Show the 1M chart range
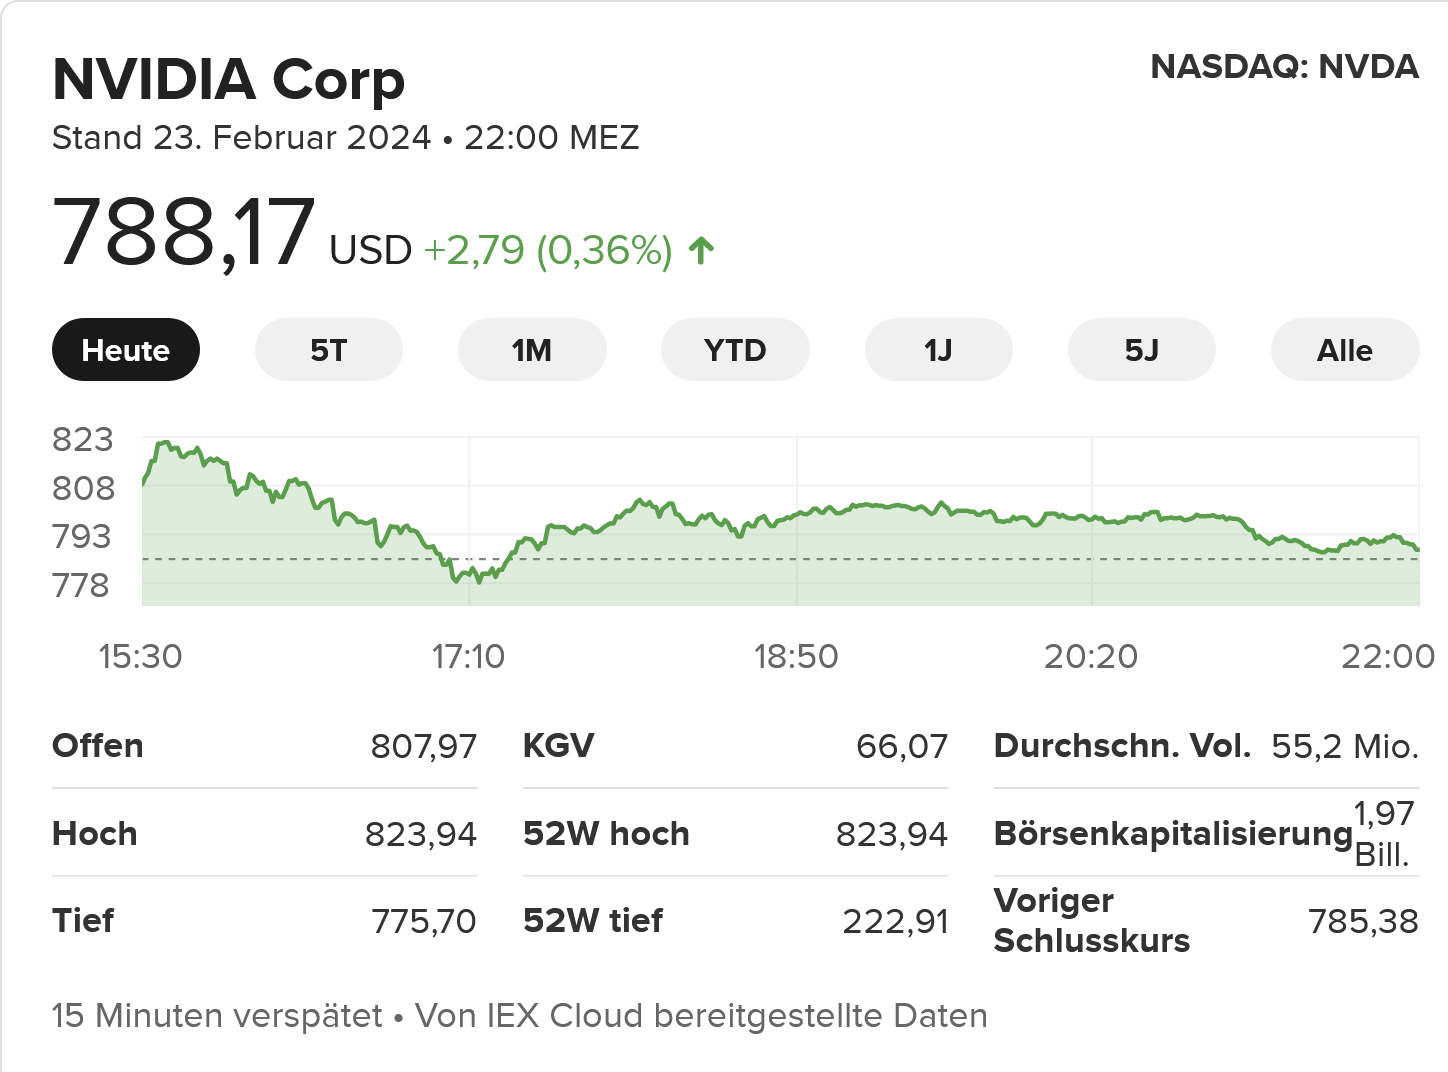The height and width of the screenshot is (1072, 1448). click(x=532, y=350)
